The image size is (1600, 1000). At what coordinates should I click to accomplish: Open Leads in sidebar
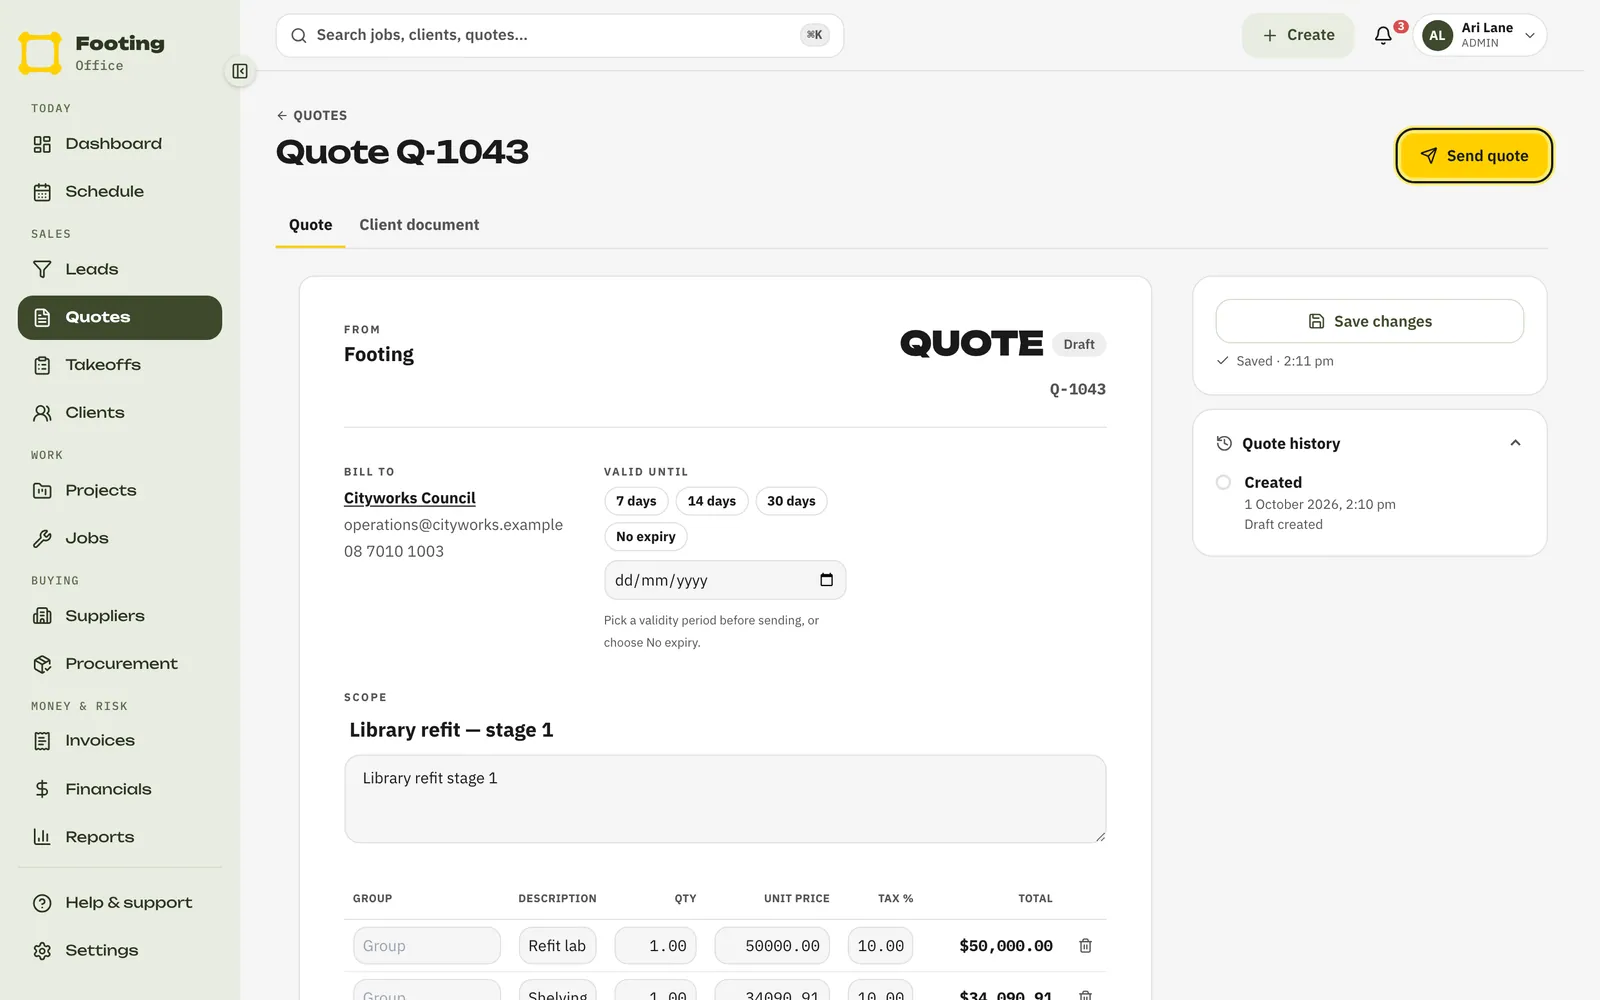point(120,270)
